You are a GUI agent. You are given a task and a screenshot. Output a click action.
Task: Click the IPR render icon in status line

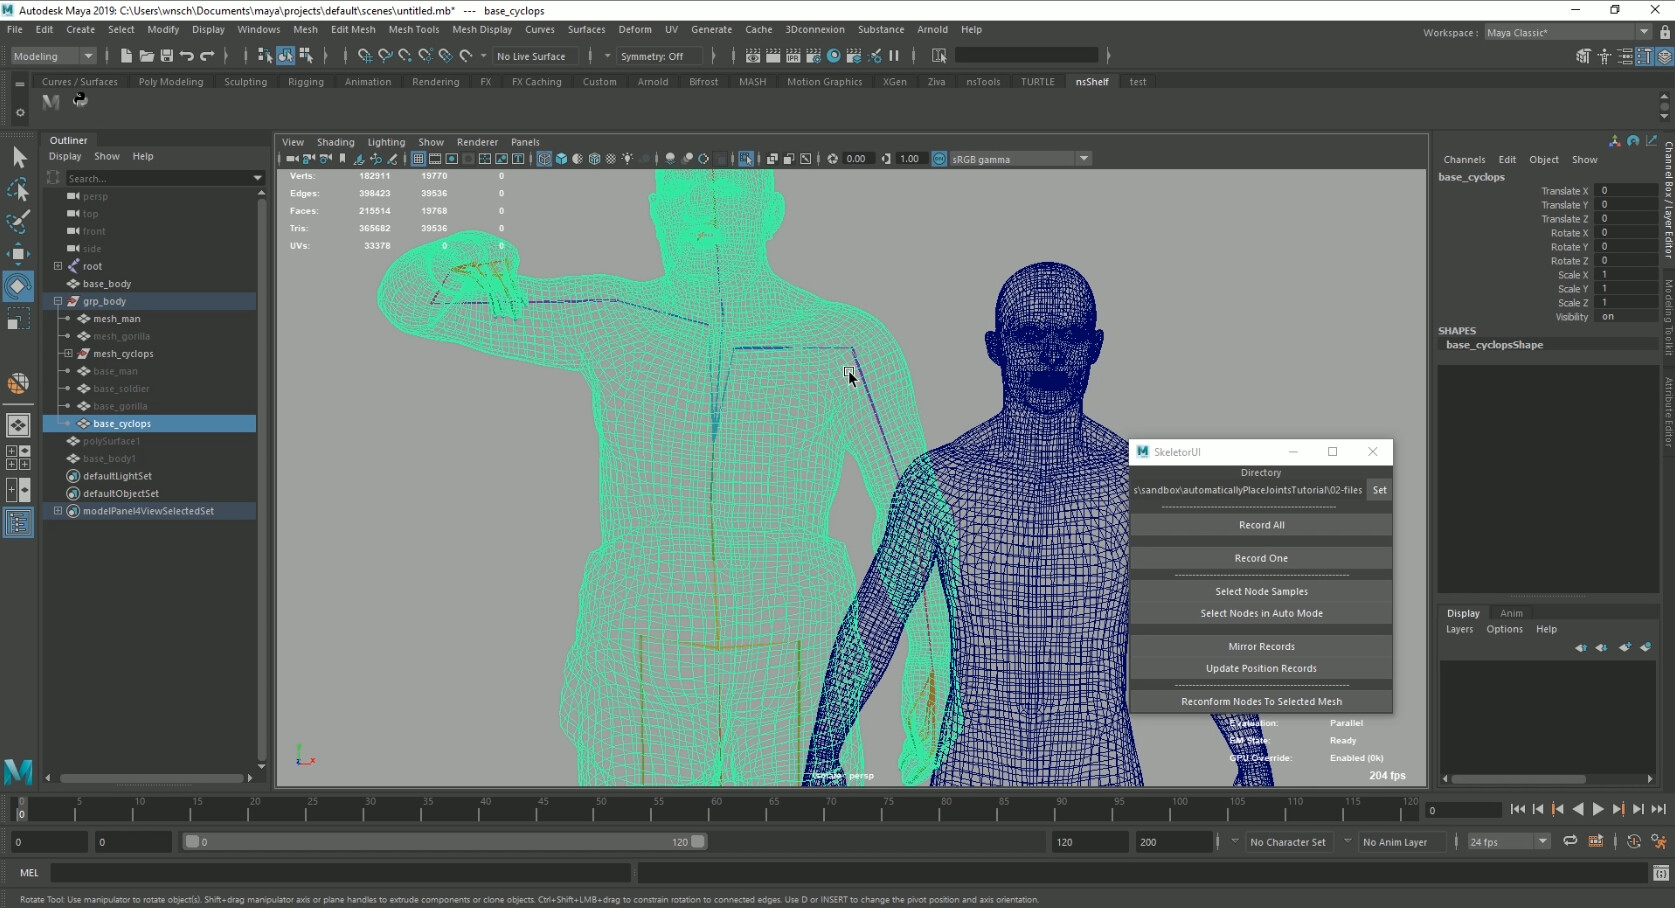pos(793,57)
